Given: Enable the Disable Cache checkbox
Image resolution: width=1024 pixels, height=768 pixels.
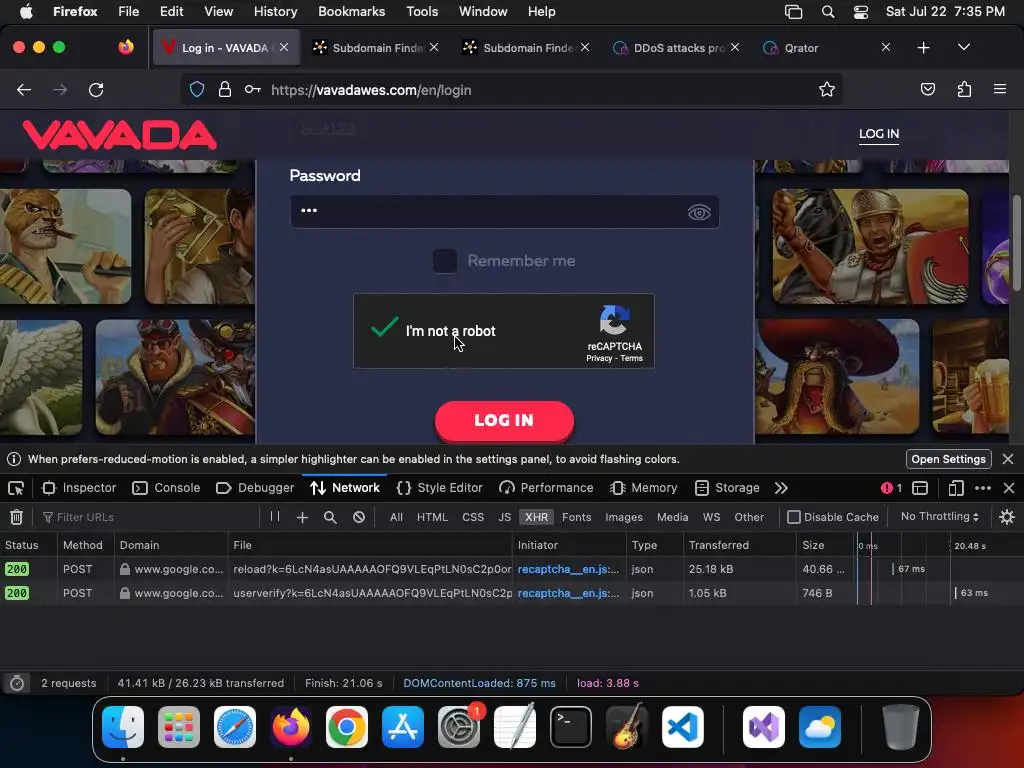Looking at the screenshot, I should (x=793, y=517).
